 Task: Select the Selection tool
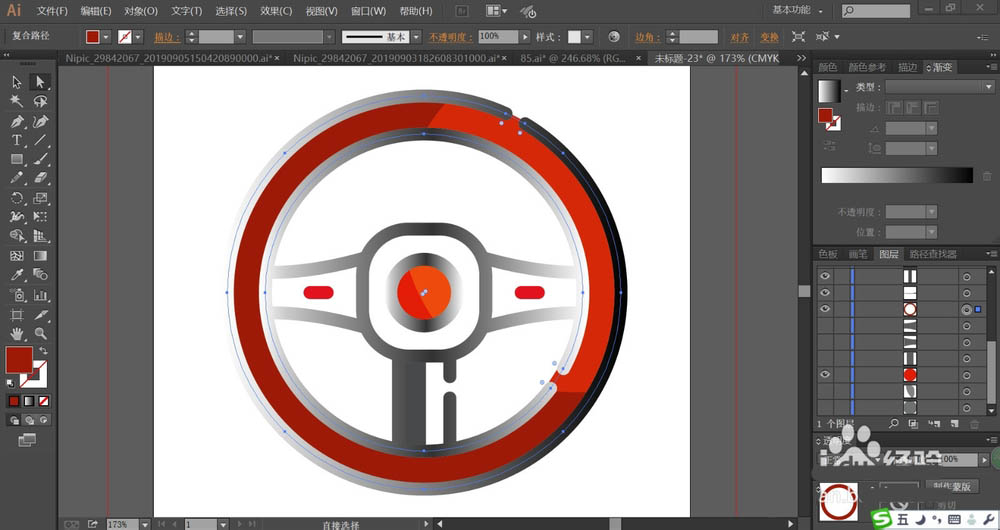(x=17, y=82)
